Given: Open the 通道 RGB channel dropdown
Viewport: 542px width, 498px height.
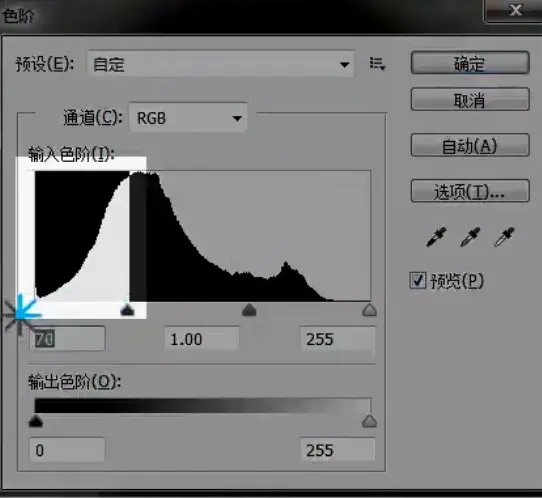Looking at the screenshot, I should pos(188,118).
